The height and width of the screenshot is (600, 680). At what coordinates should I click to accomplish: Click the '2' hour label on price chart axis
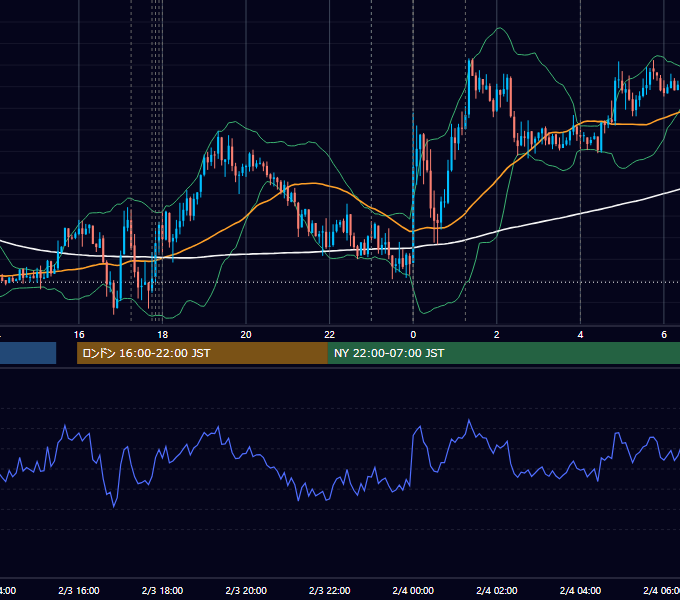tap(497, 335)
